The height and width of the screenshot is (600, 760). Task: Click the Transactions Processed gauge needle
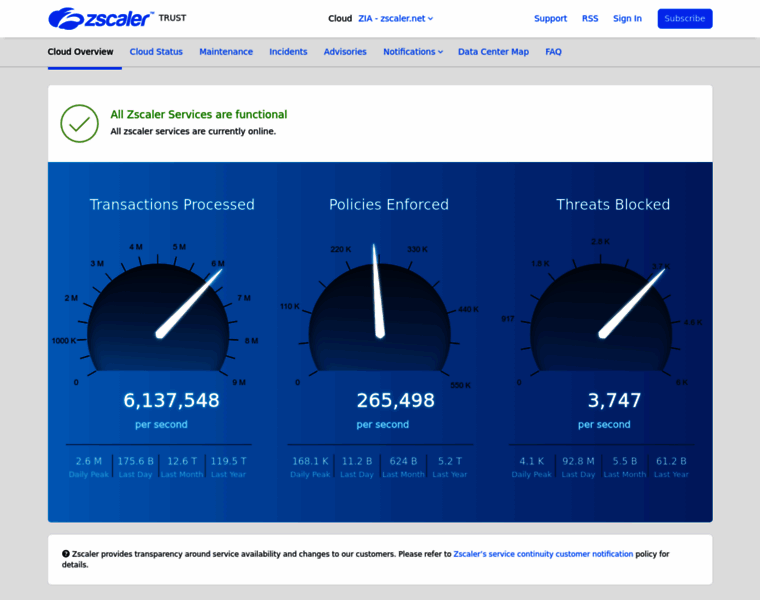click(189, 303)
